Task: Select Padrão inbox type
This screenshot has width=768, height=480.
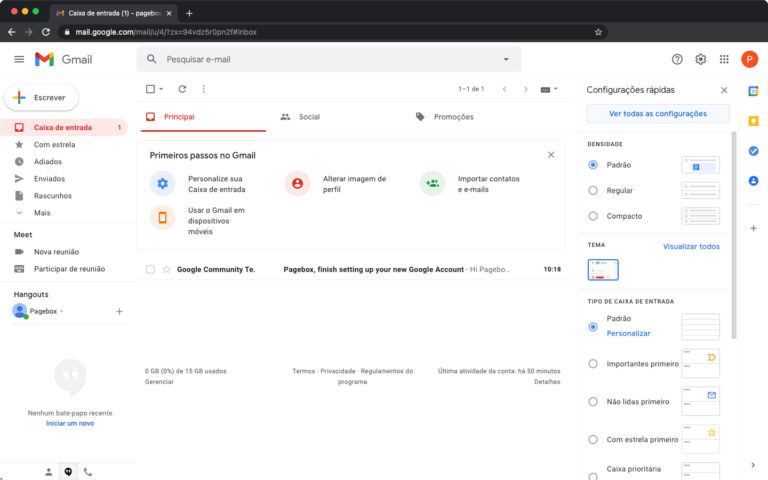Action: 593,327
